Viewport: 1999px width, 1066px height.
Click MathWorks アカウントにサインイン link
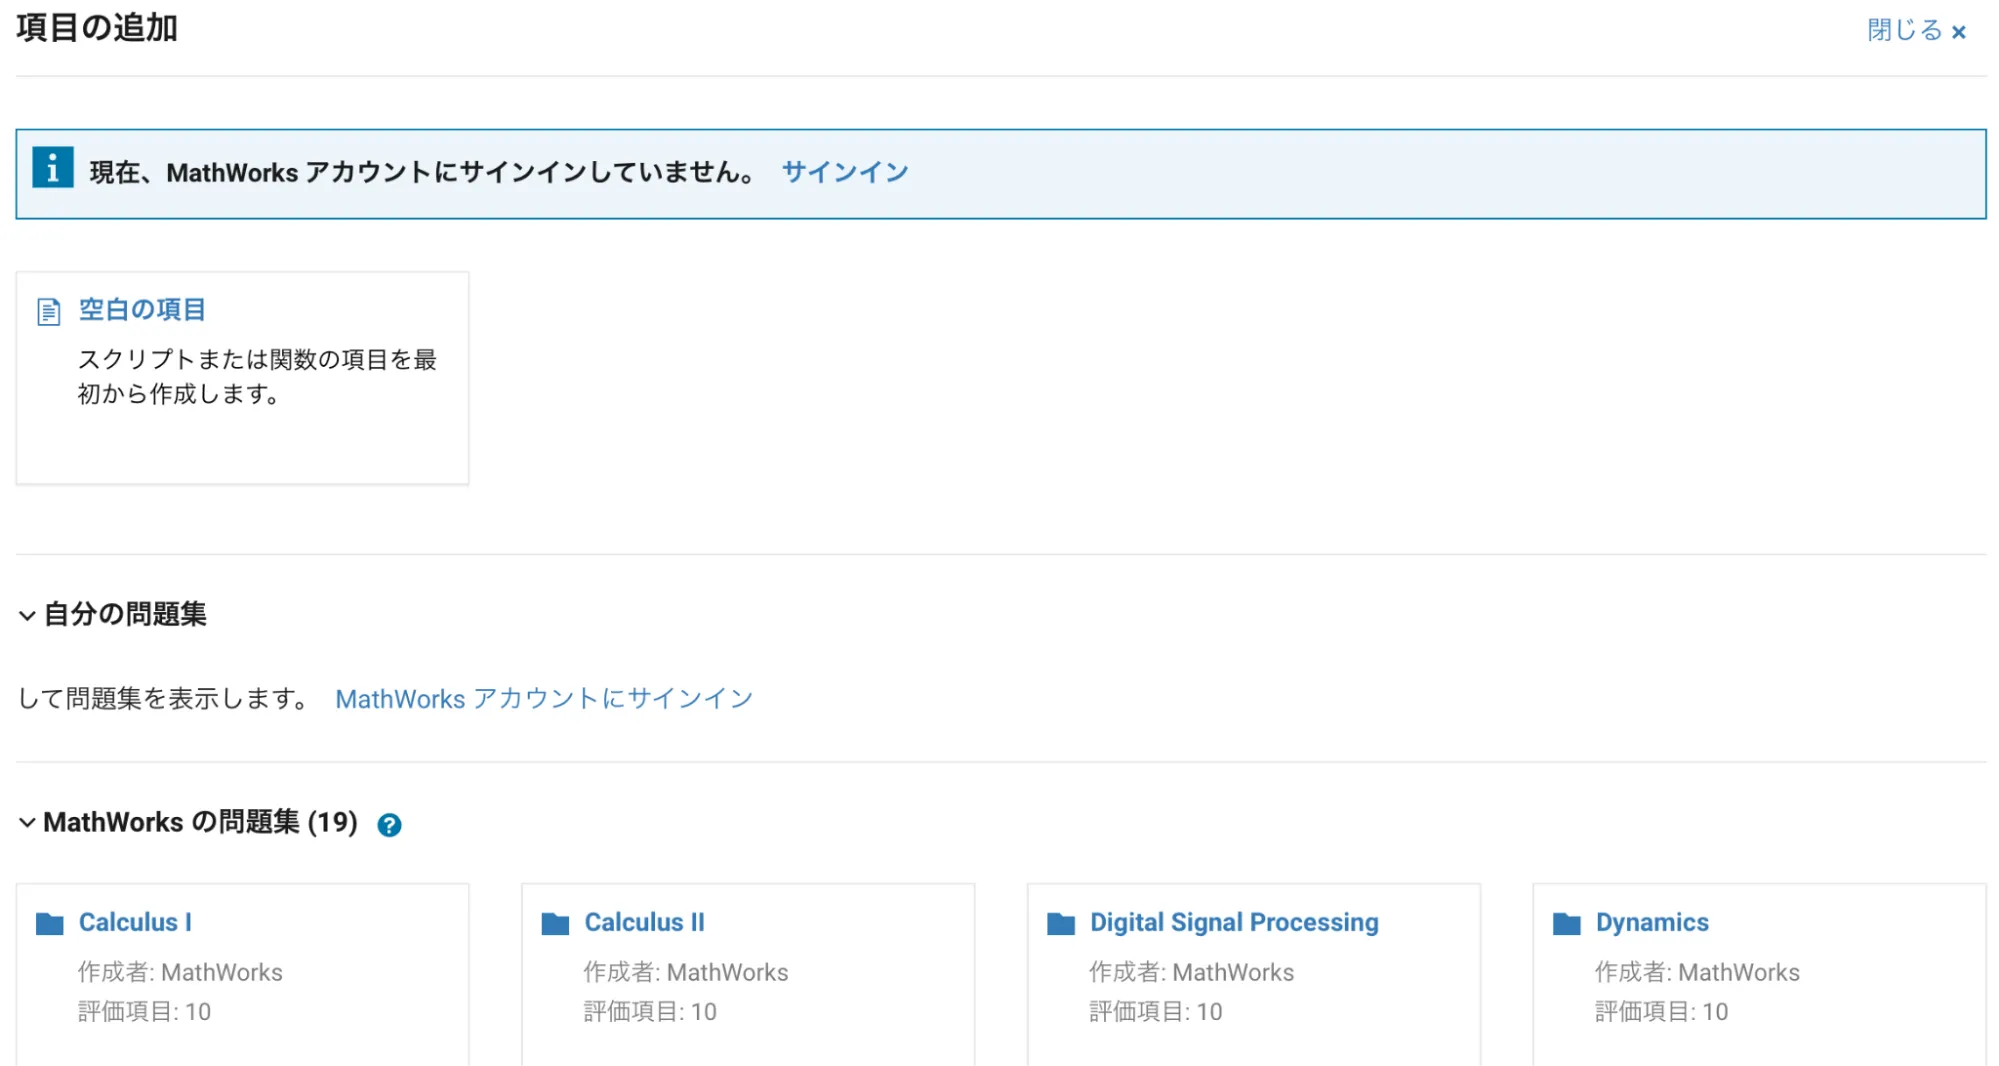543,698
